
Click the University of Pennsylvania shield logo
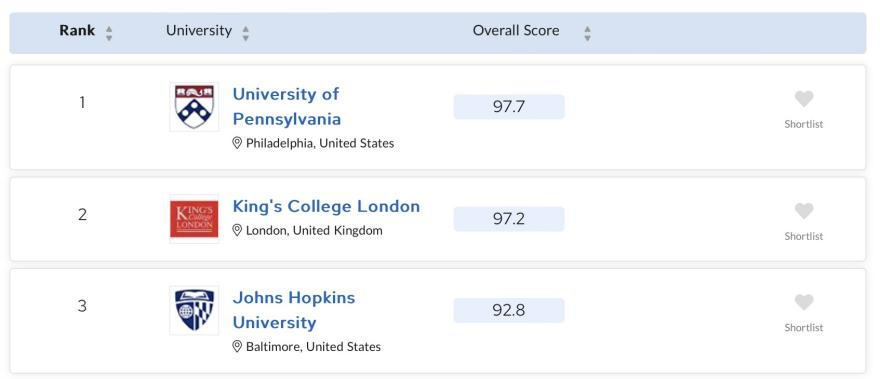click(194, 107)
